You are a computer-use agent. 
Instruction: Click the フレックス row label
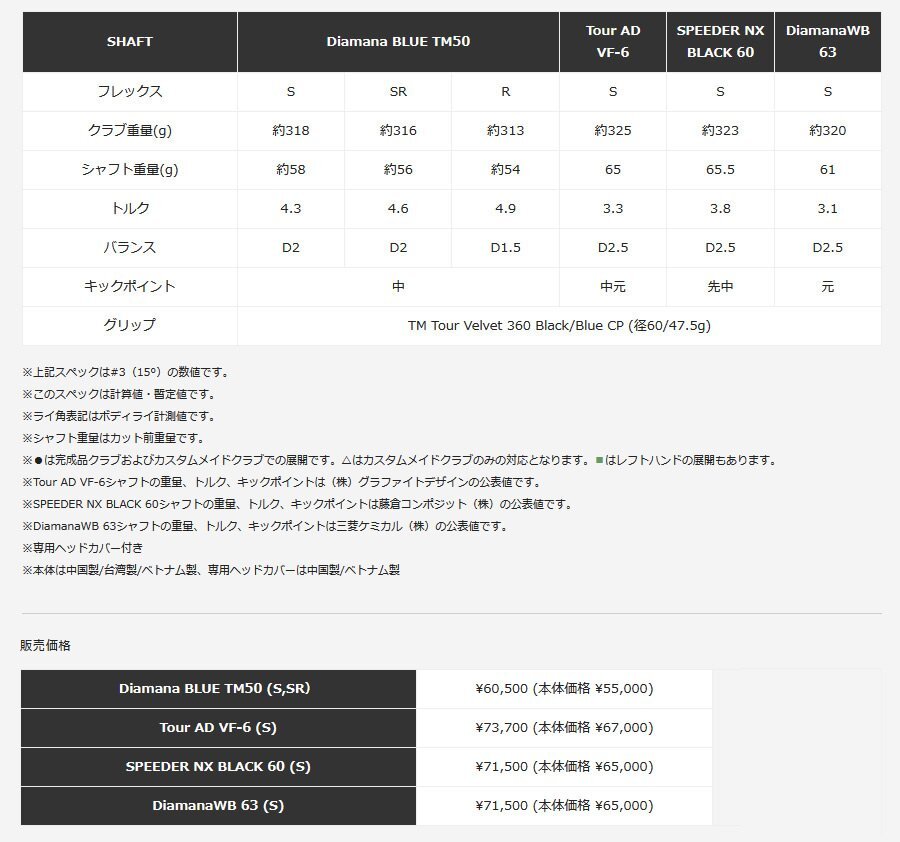pyautogui.click(x=129, y=91)
